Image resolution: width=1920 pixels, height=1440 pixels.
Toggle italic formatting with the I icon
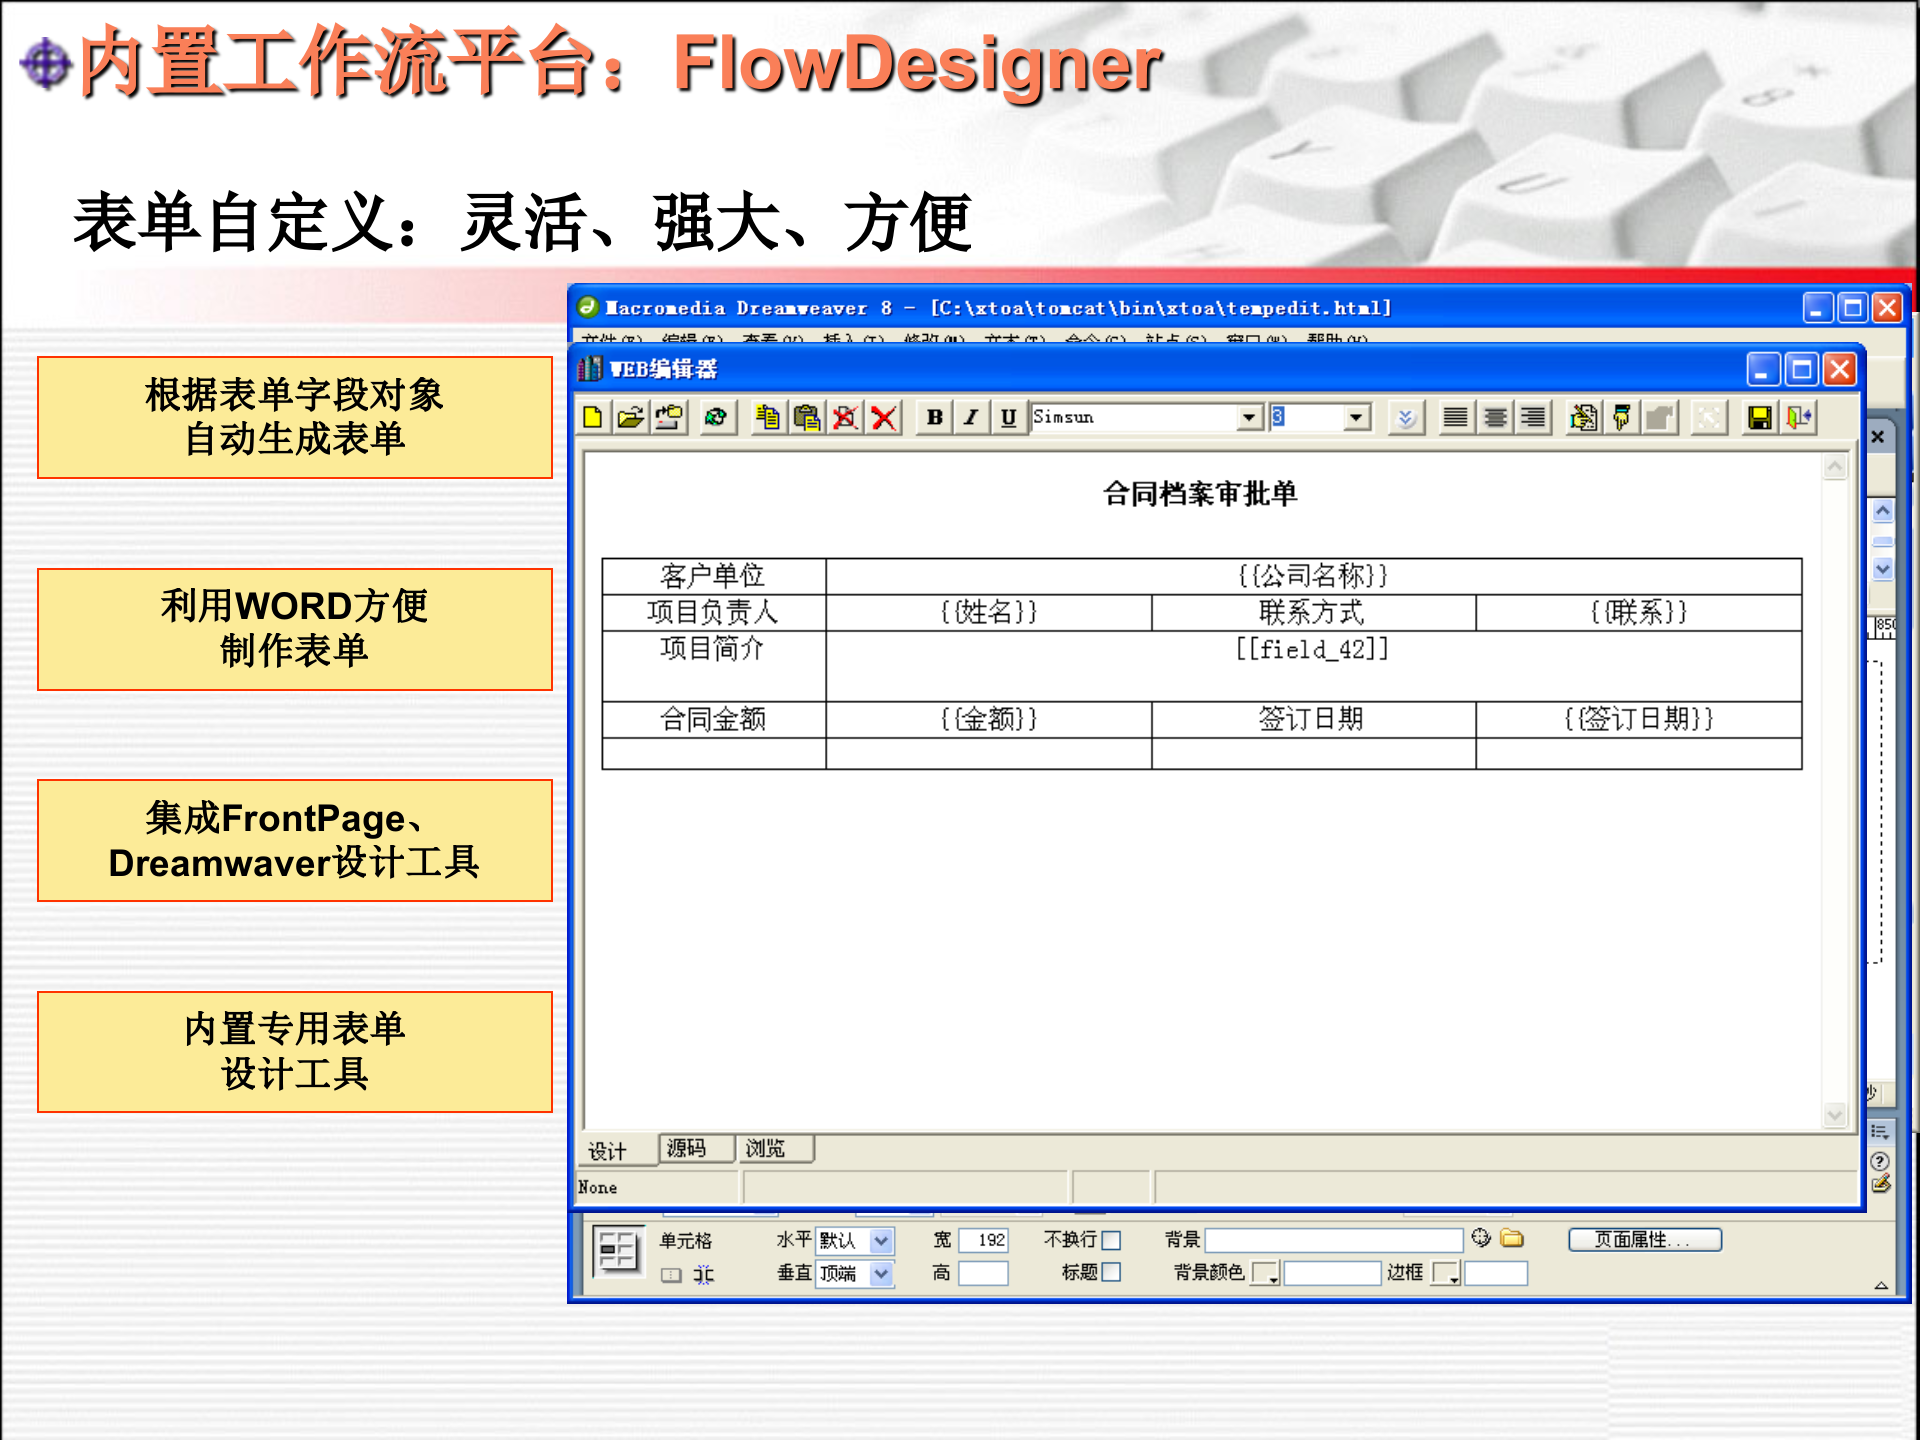[x=970, y=418]
